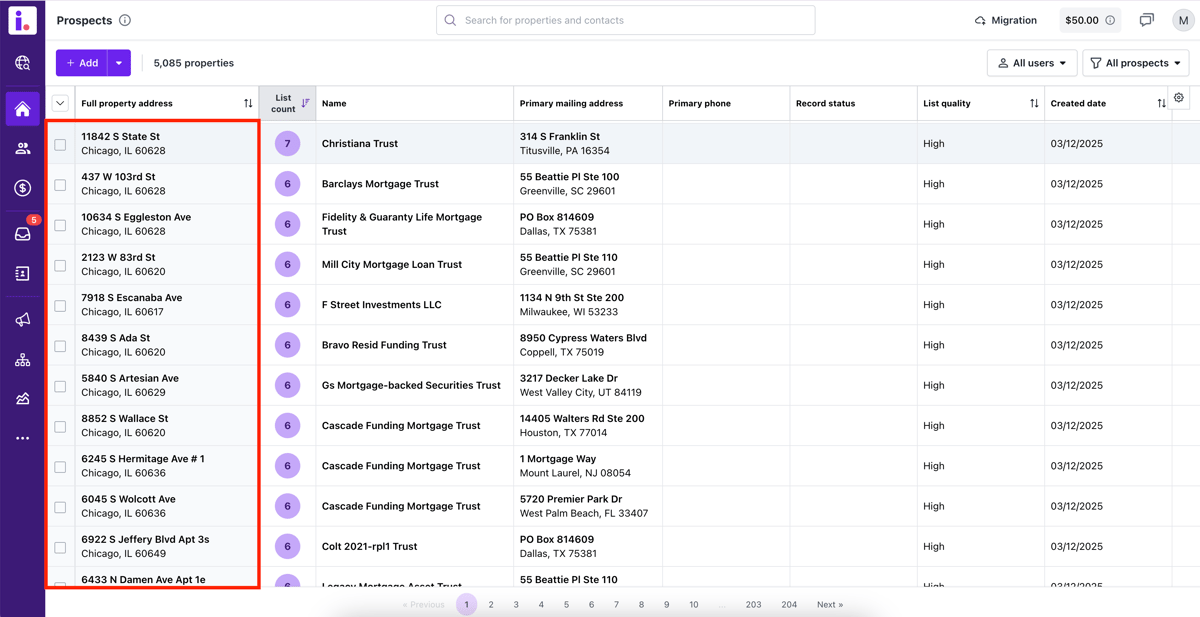1200x617 pixels.
Task: Open the megaphone campaigns sidebar icon
Action: 22,320
